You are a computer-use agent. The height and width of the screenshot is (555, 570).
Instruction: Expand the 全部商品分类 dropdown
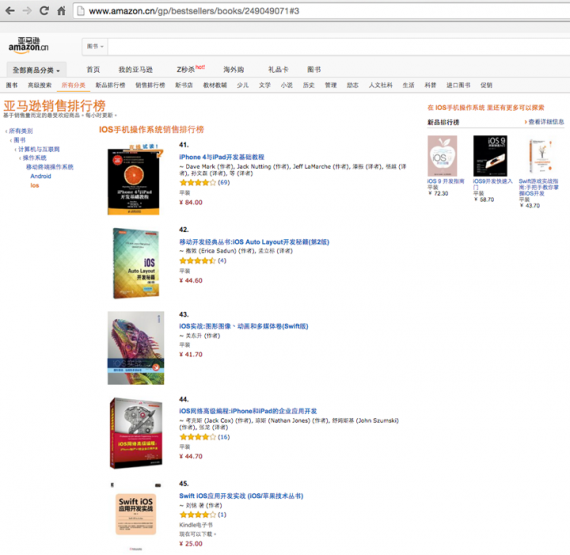click(x=36, y=70)
